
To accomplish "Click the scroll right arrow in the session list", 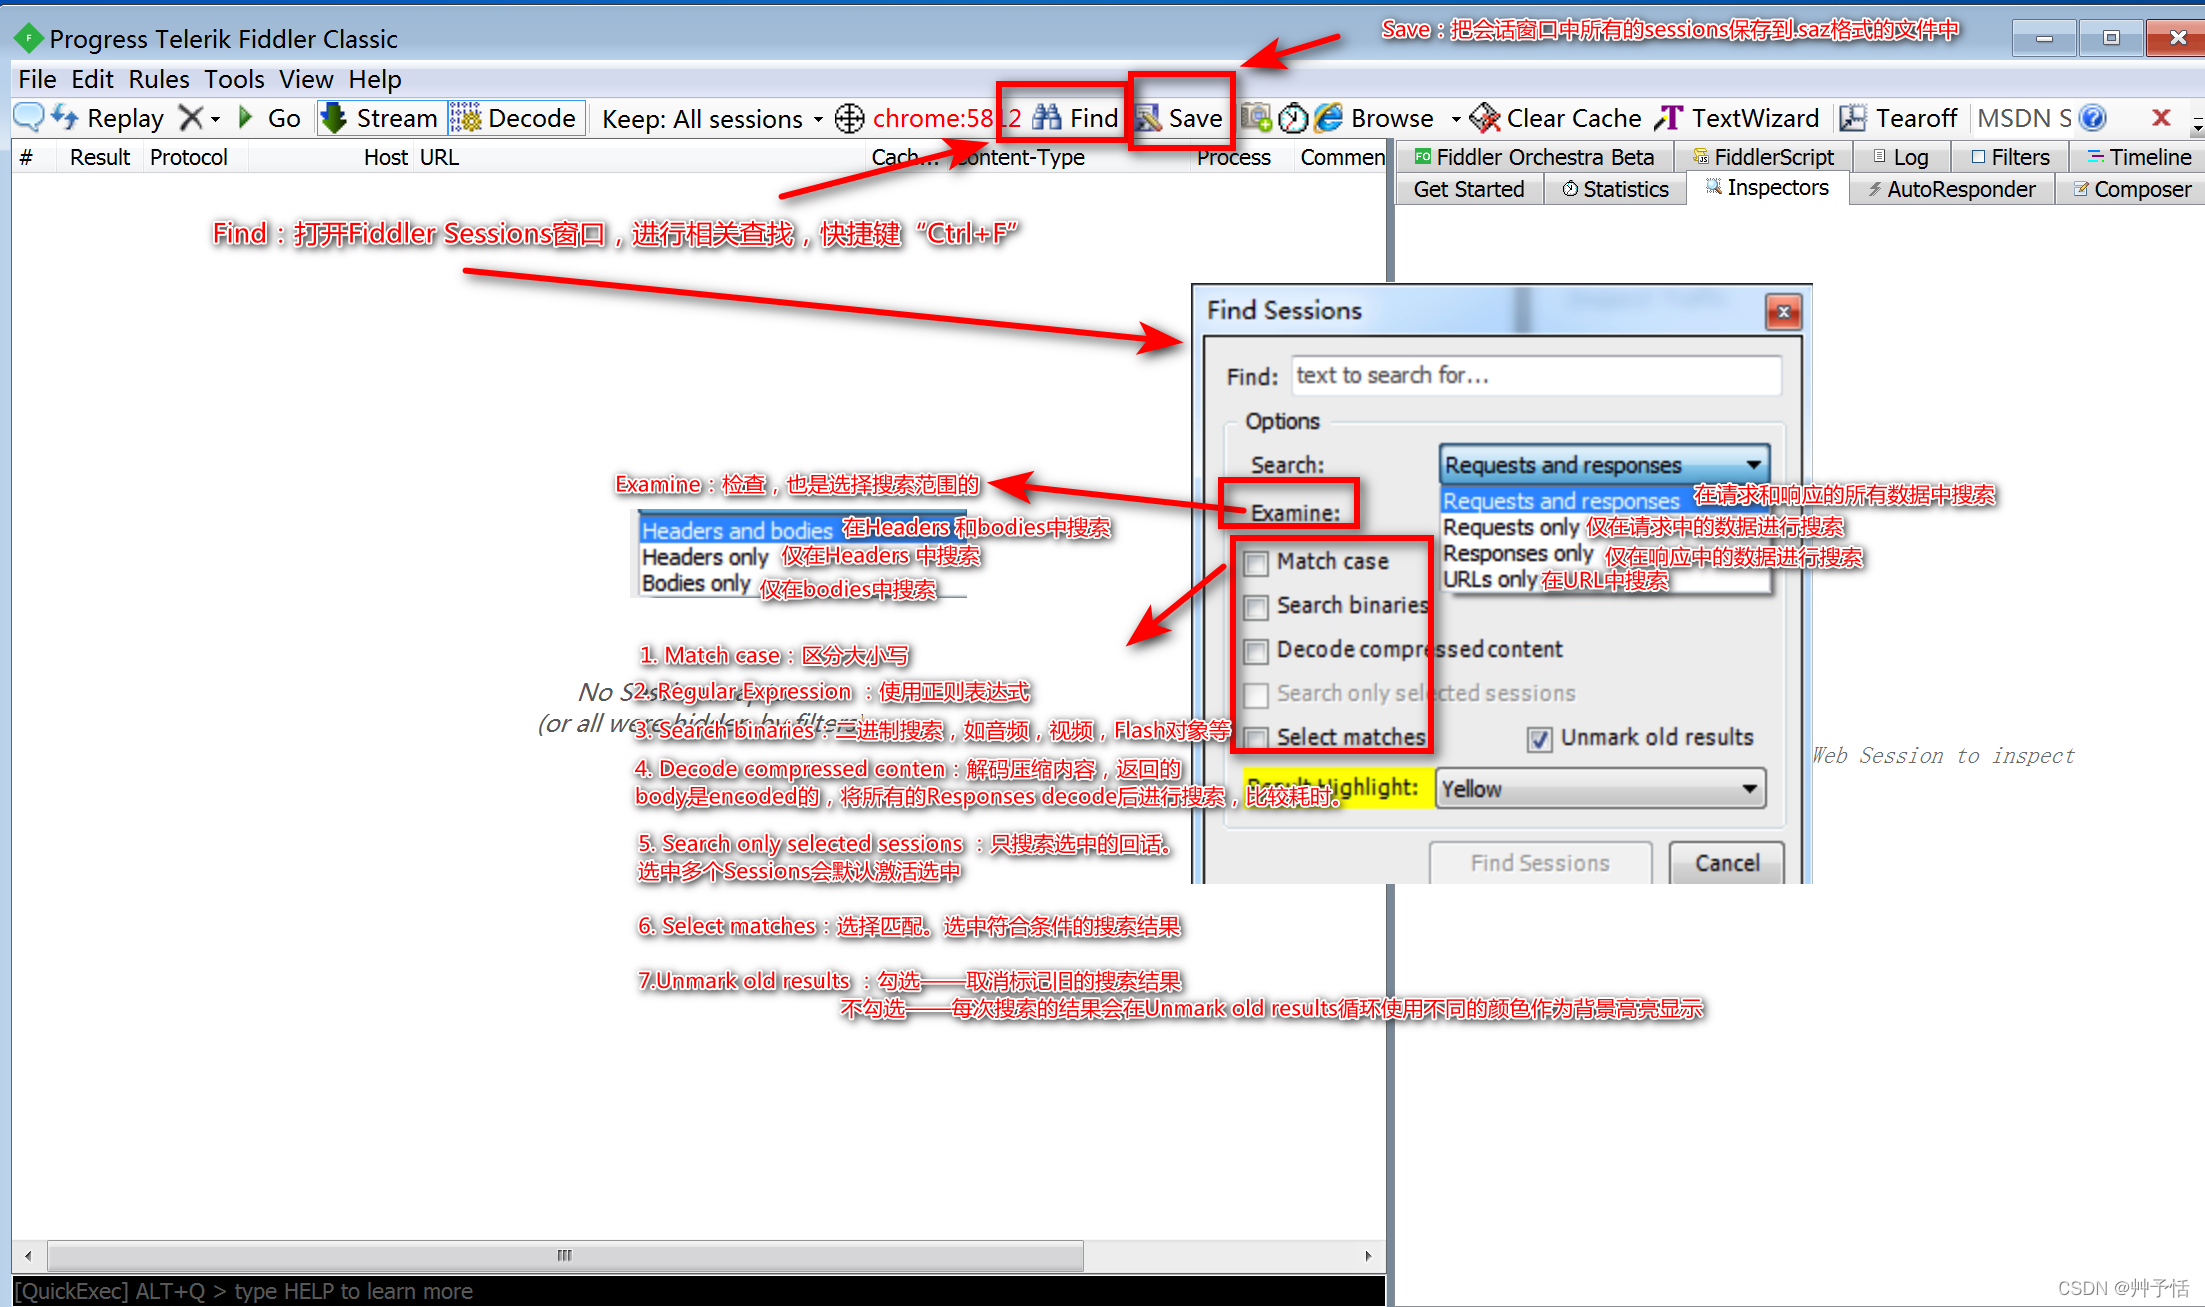I will (x=1368, y=1255).
